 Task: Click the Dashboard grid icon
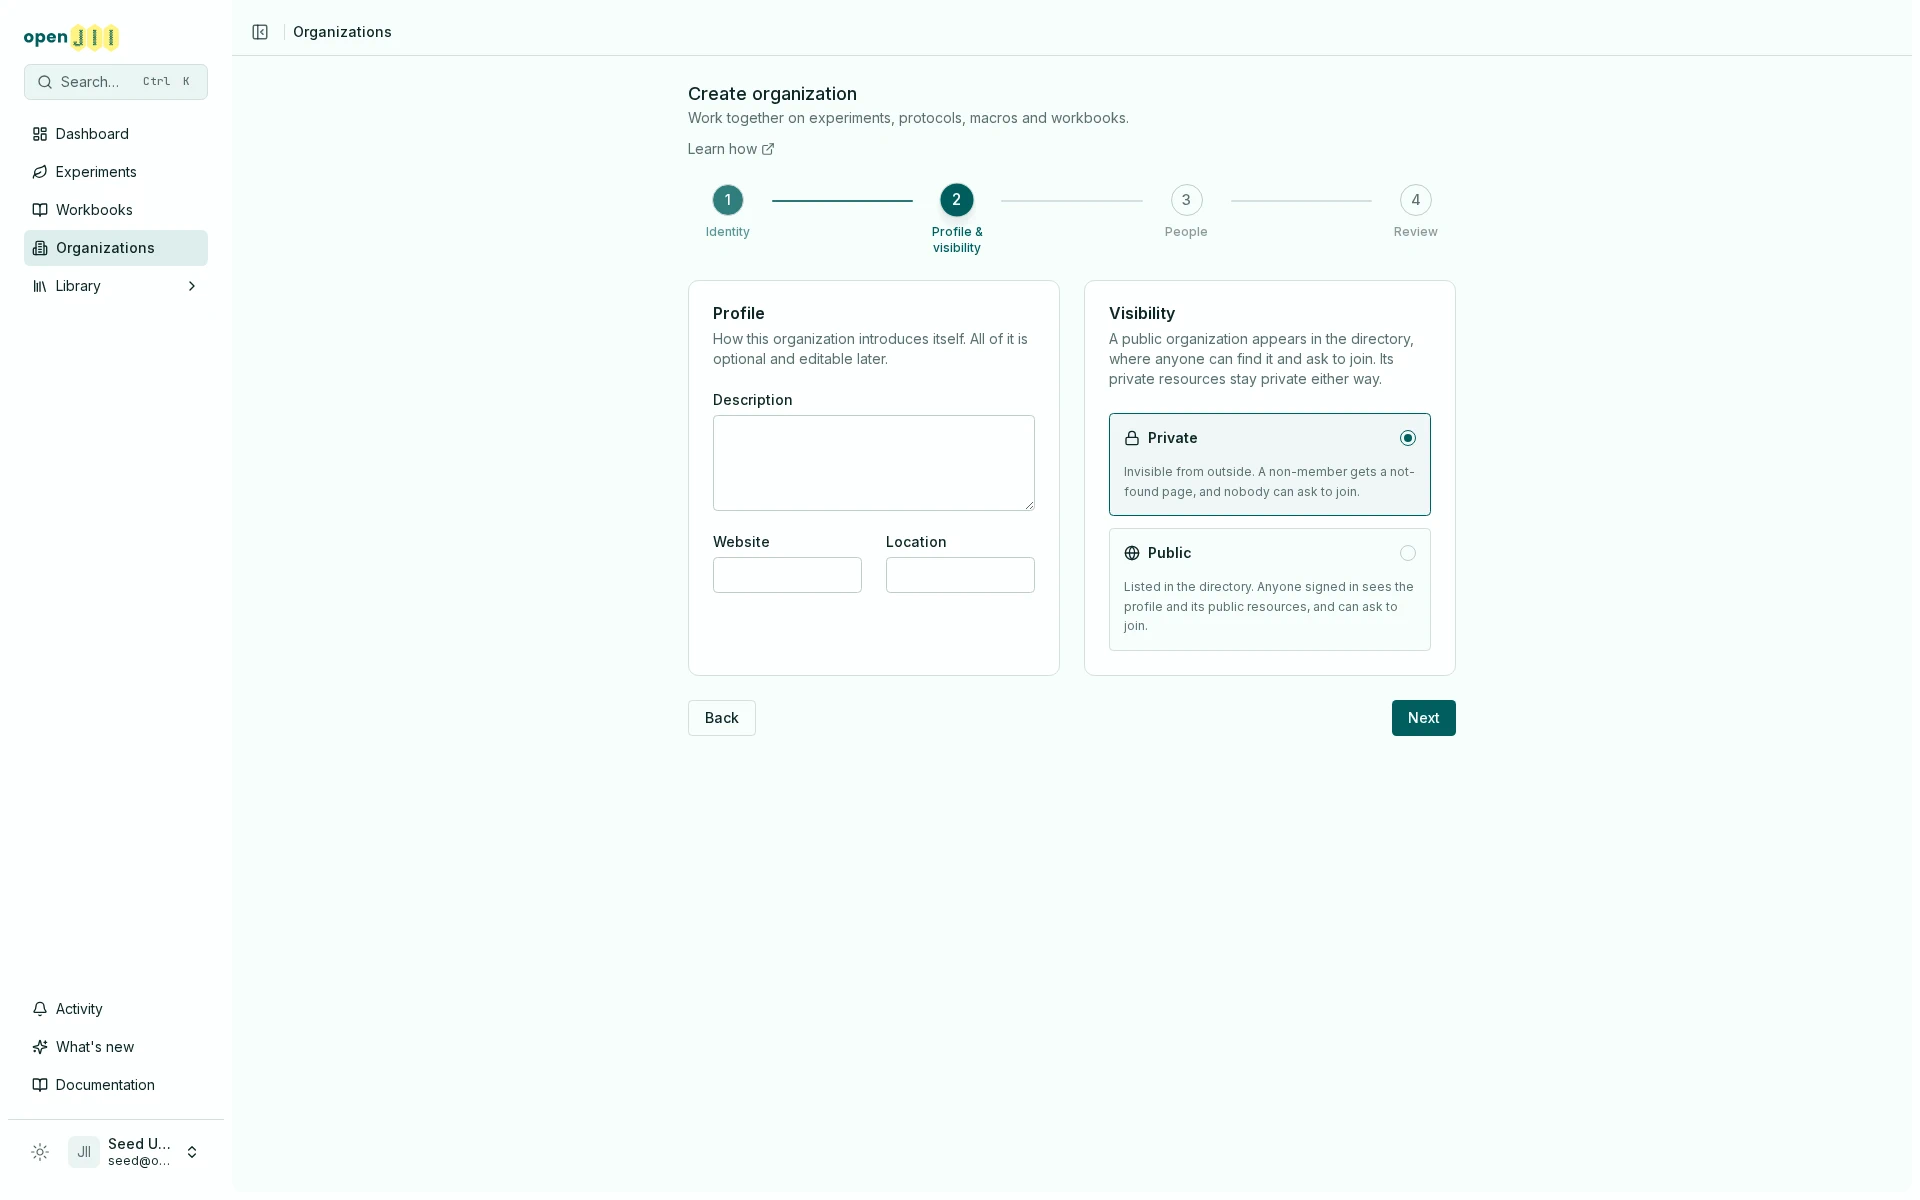pyautogui.click(x=40, y=134)
